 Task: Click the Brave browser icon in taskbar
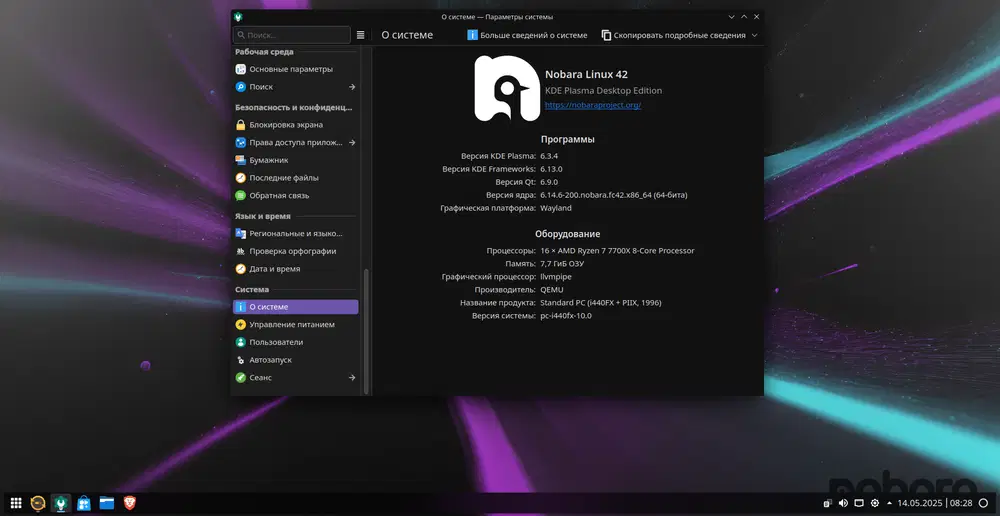[x=129, y=502]
